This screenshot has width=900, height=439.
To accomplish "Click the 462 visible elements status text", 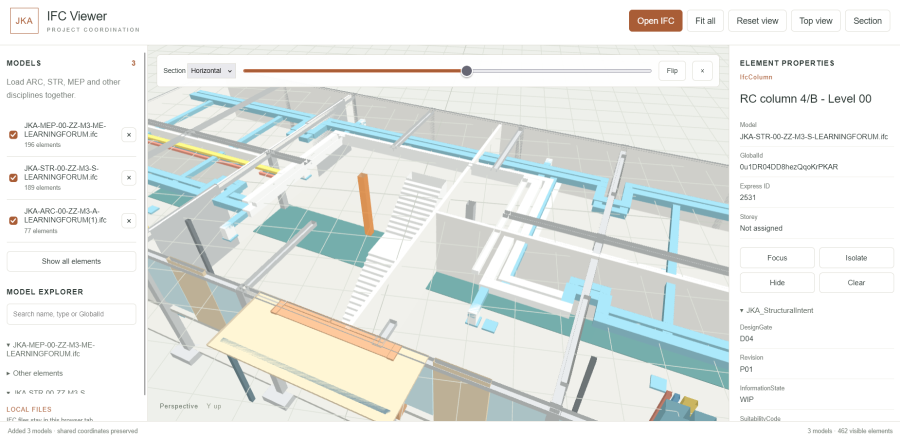I will tap(864, 430).
